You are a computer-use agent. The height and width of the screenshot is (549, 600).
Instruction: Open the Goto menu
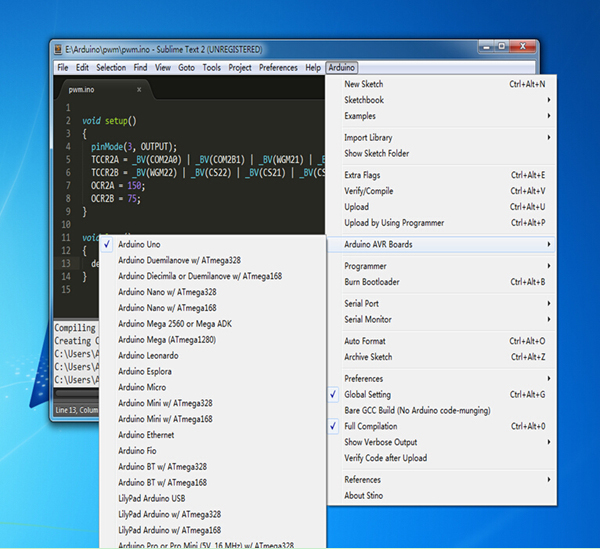(186, 68)
